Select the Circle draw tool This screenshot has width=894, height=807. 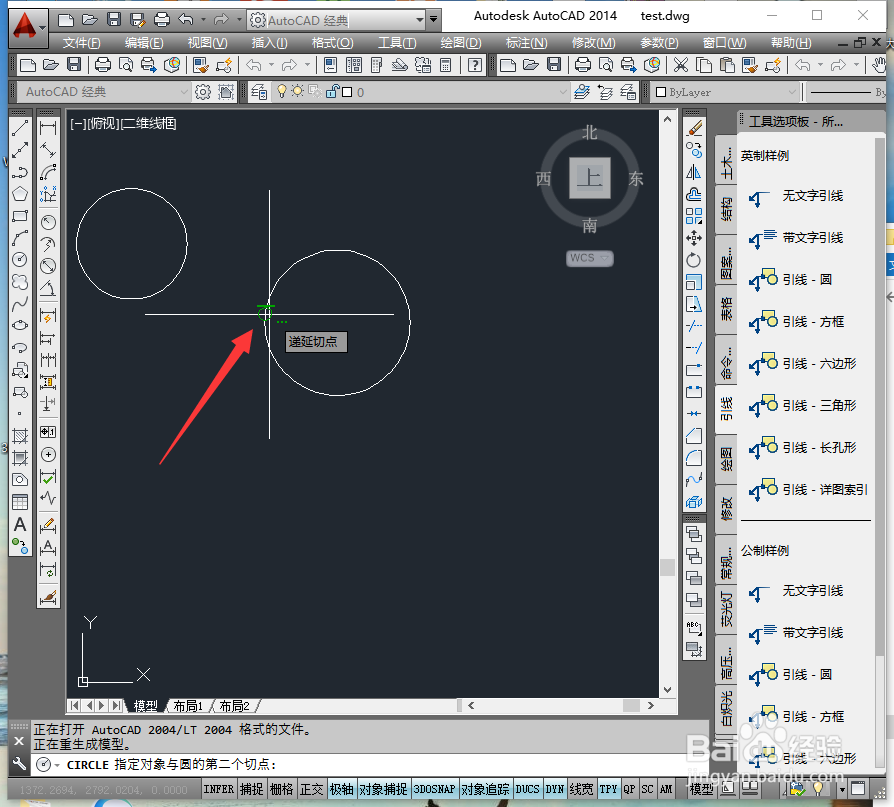20,260
